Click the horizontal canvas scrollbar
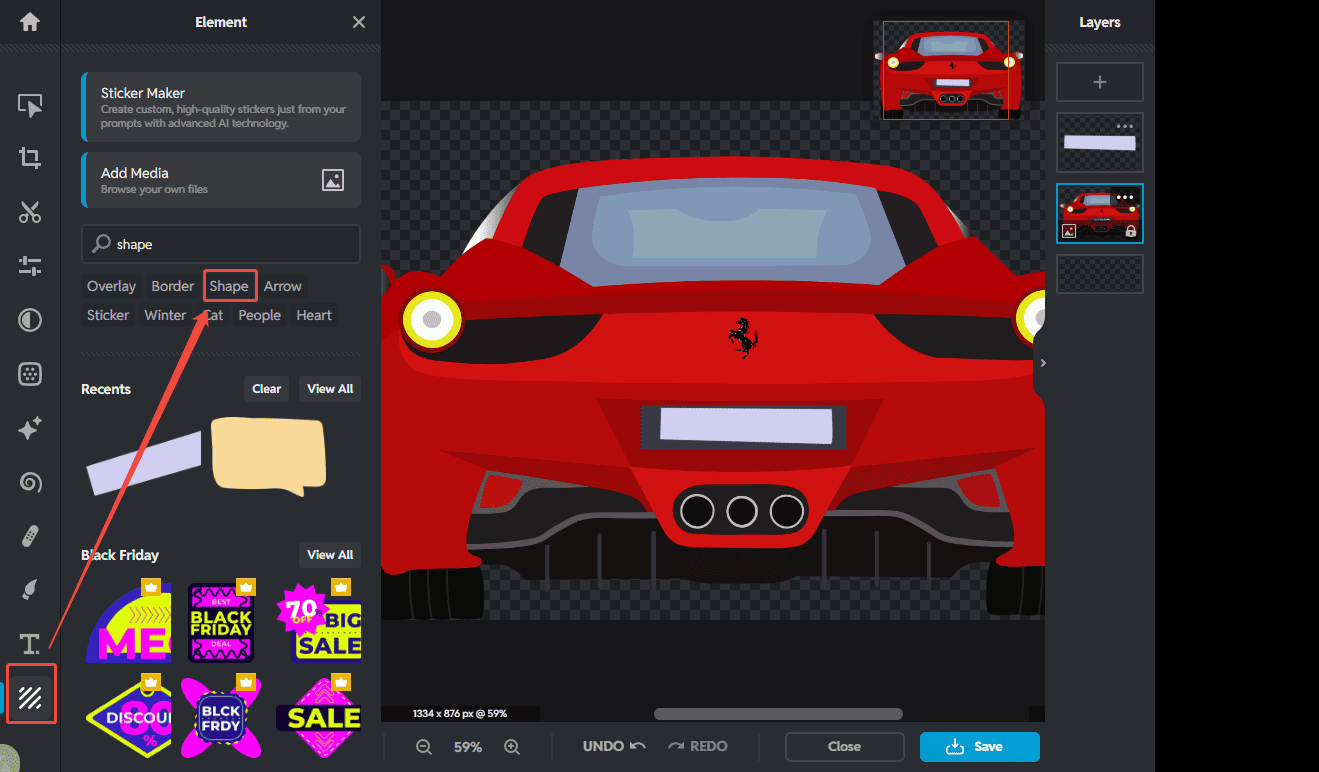The width and height of the screenshot is (1319, 772). coord(778,714)
